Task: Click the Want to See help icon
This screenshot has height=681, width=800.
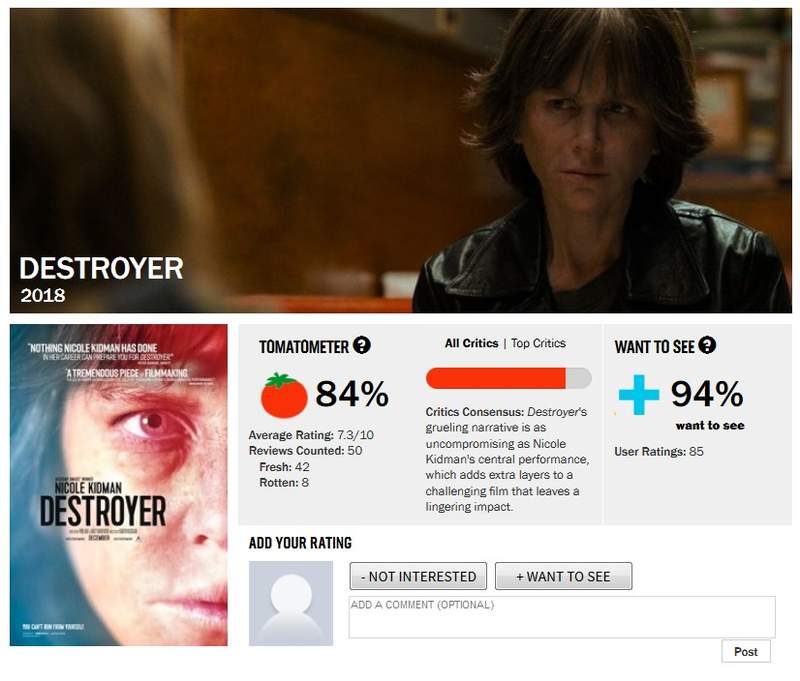Action: point(707,345)
